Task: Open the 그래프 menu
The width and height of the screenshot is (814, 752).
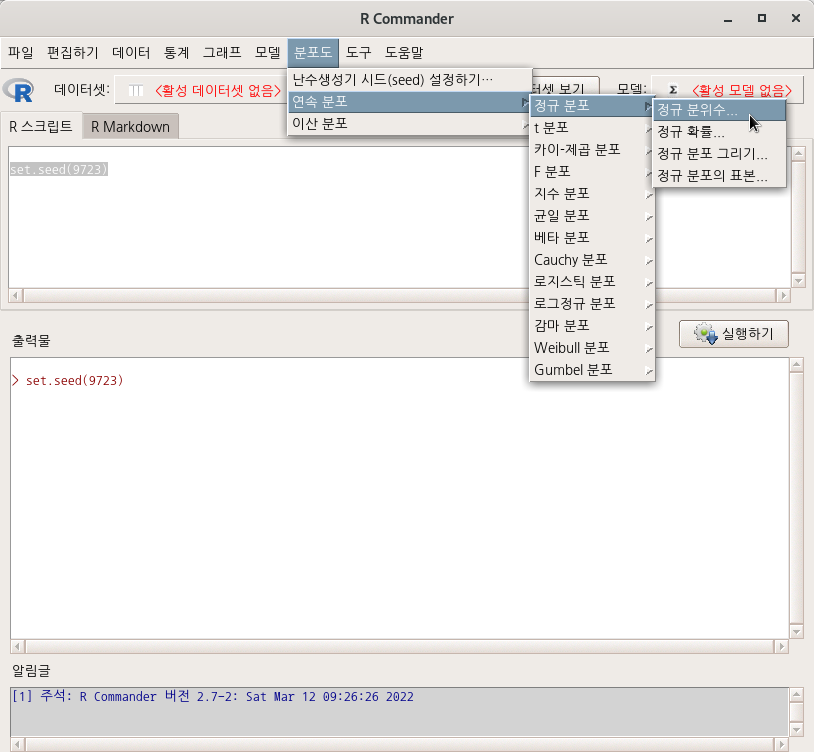Action: [222, 52]
